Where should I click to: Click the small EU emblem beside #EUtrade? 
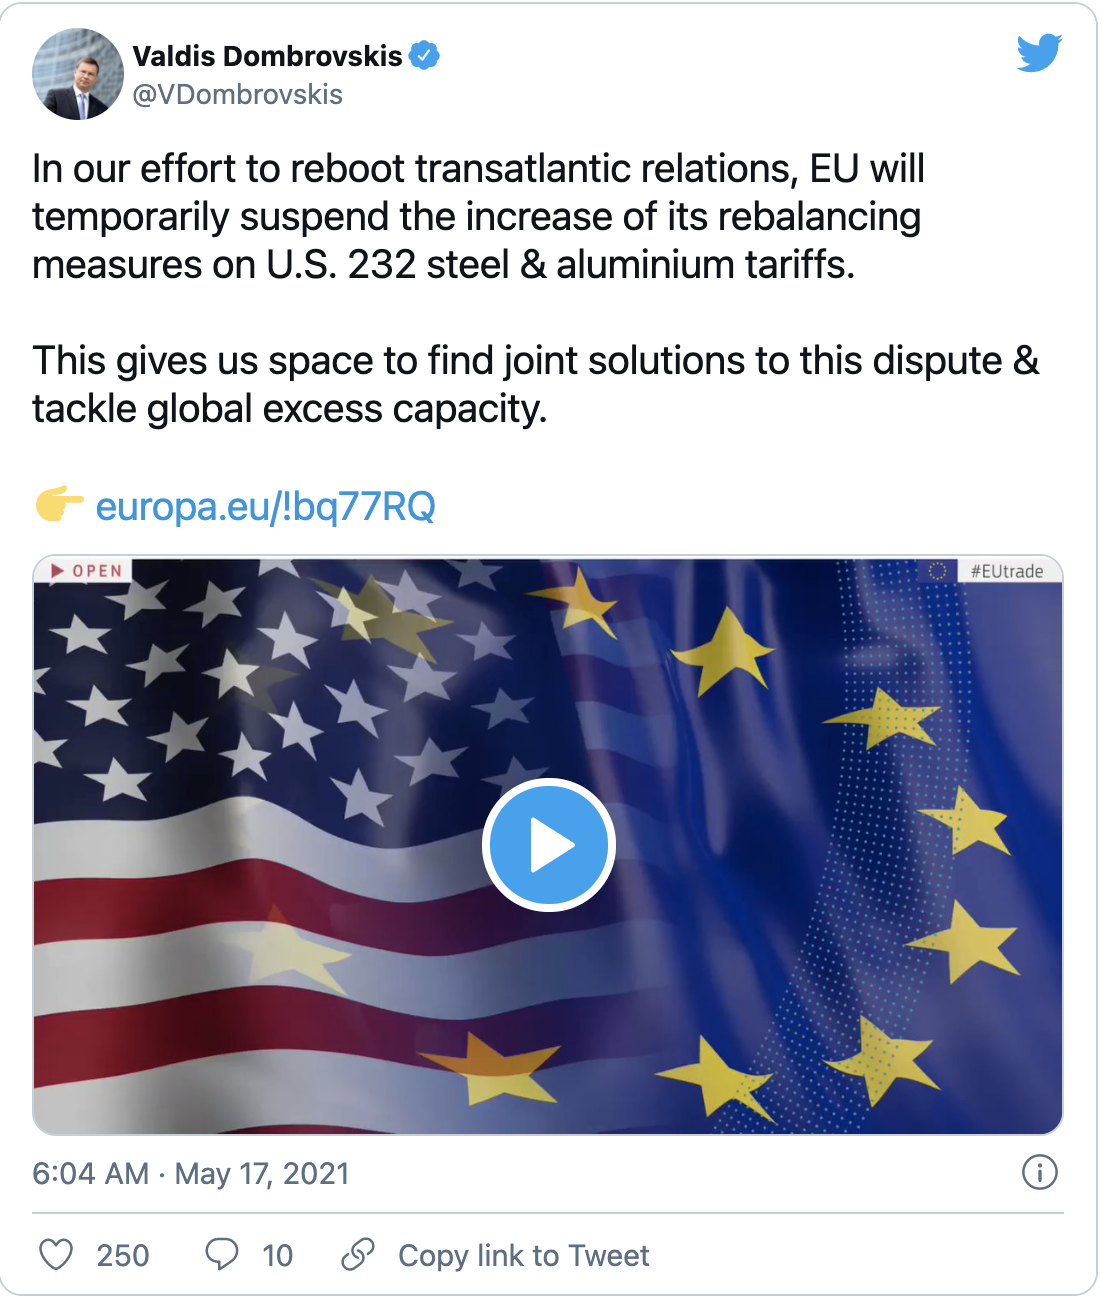click(937, 571)
